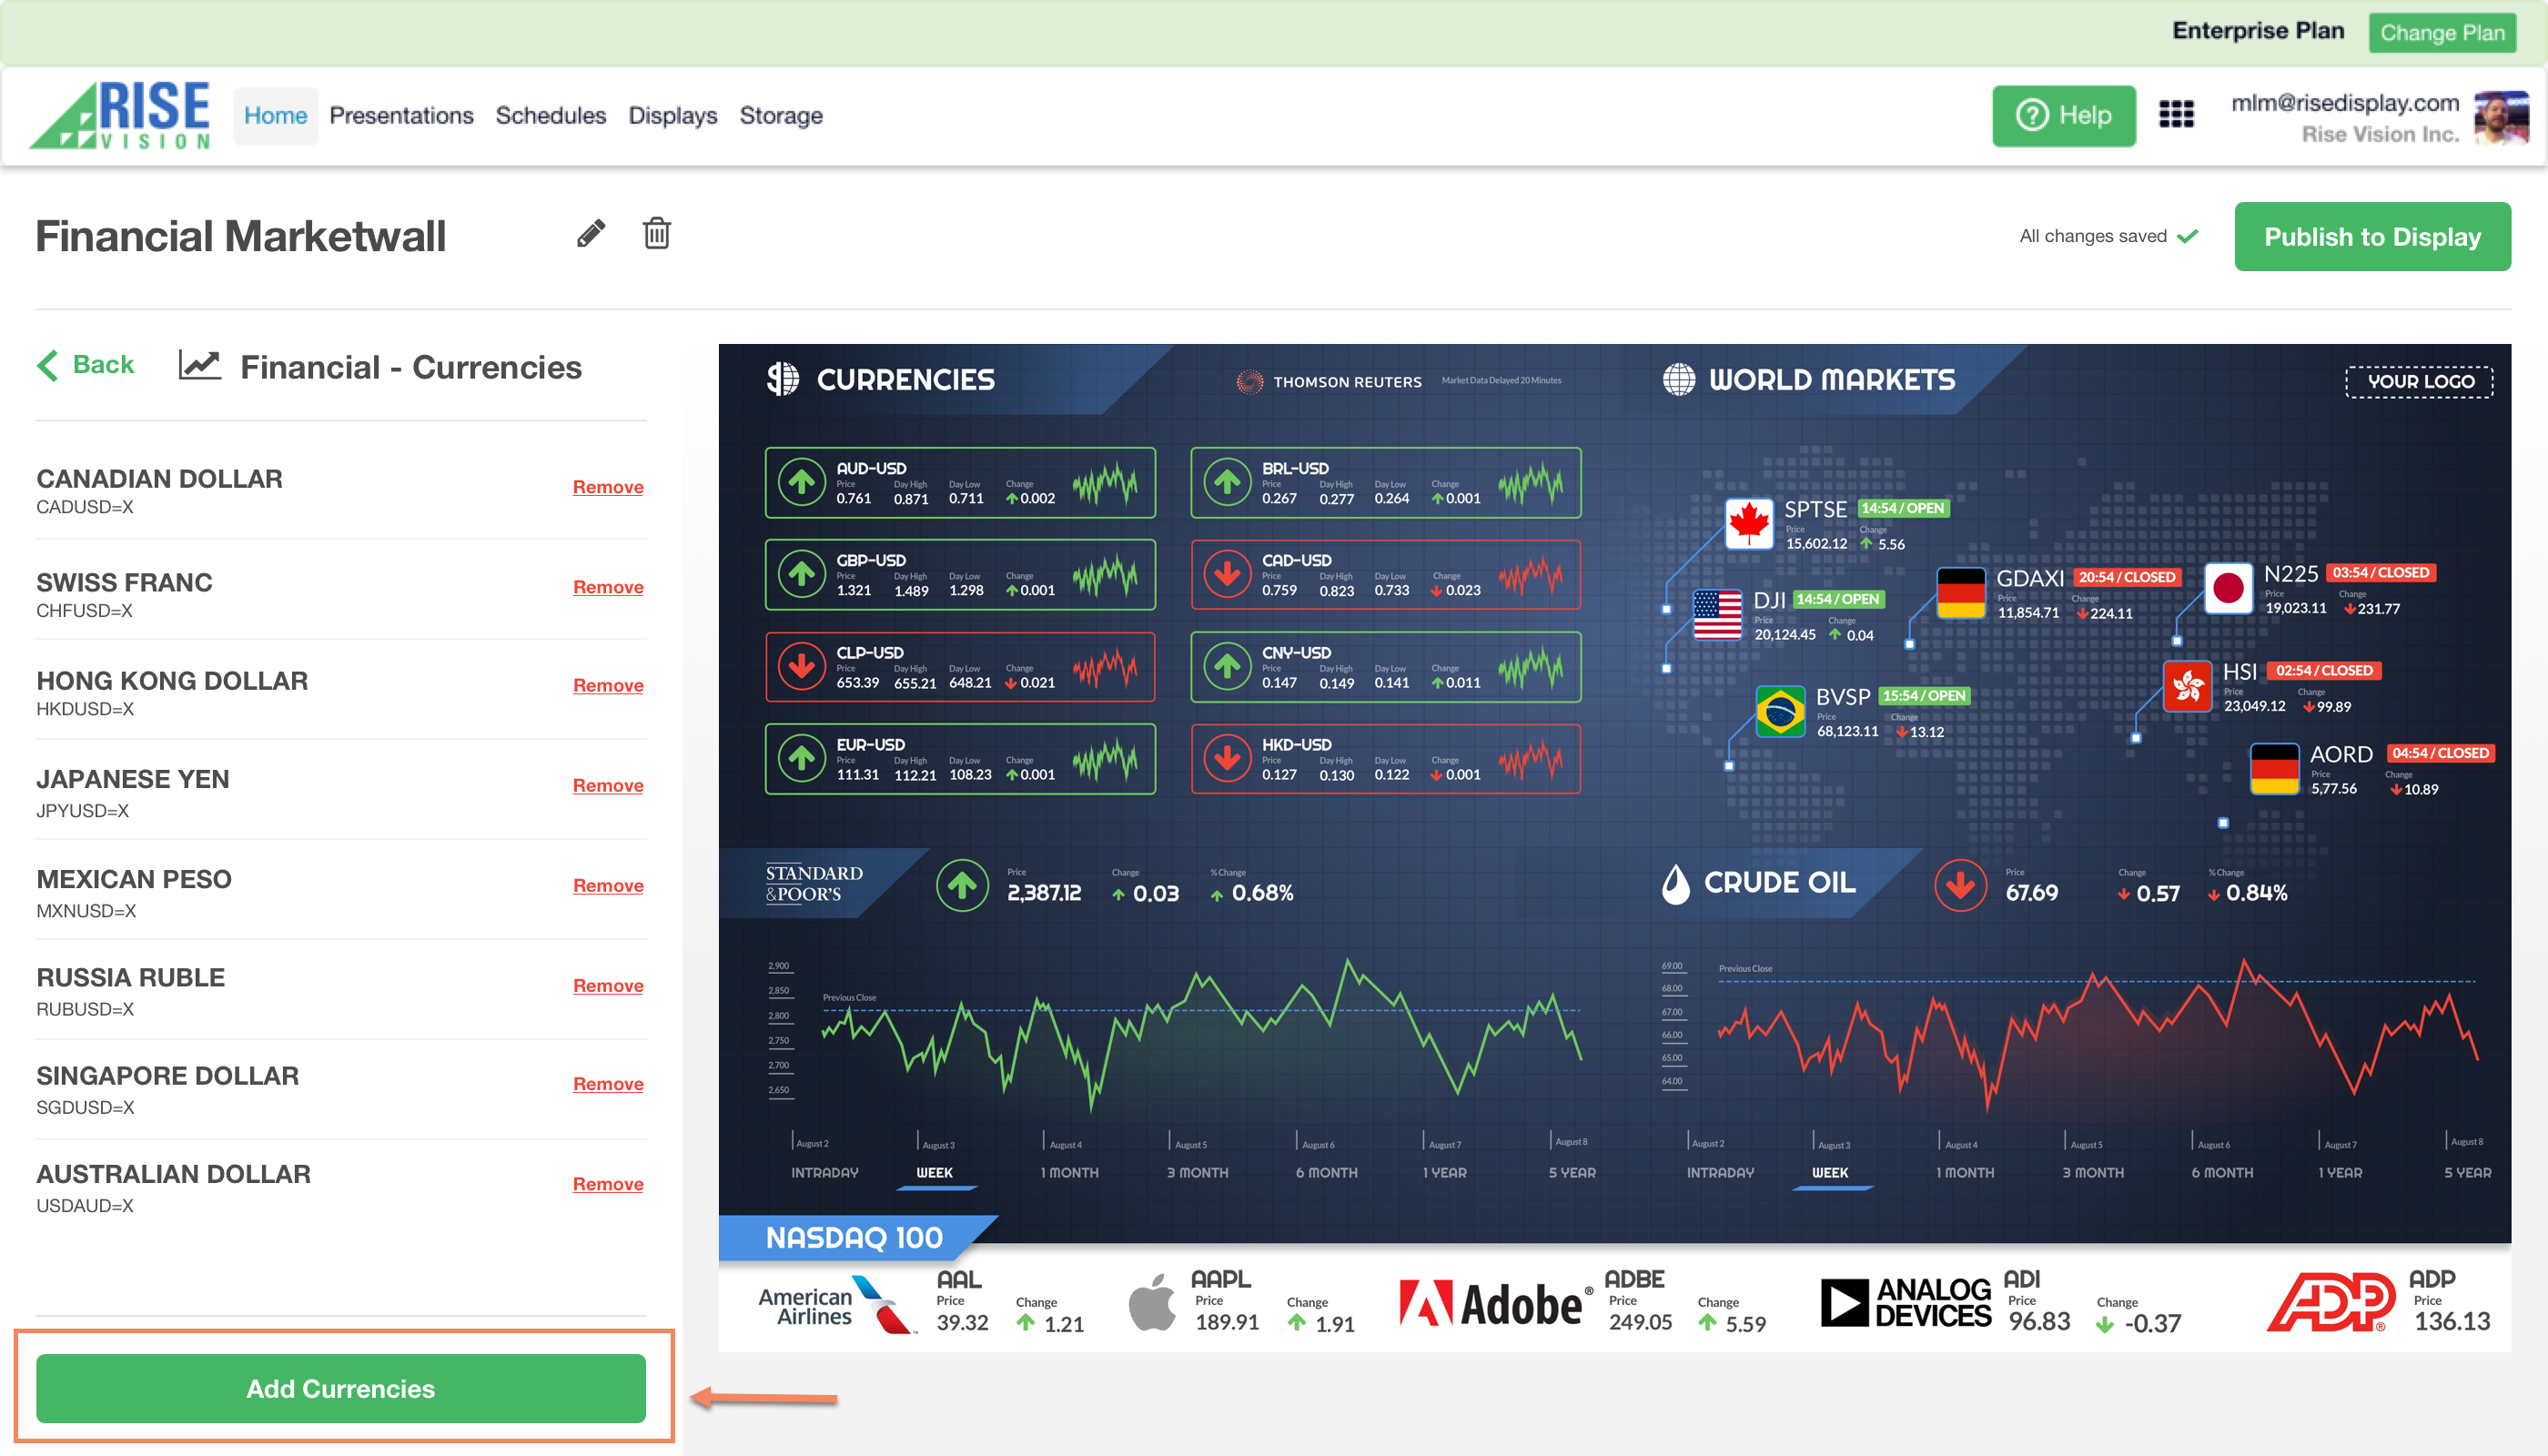Click the BRL-USD up arrow icon

click(1227, 483)
